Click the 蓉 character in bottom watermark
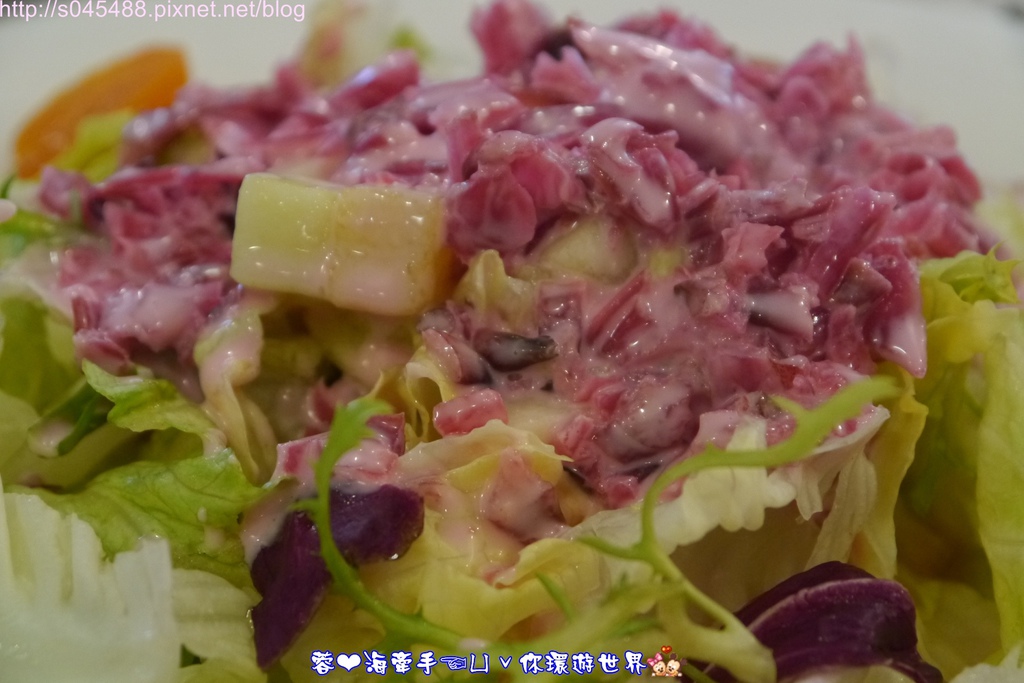The image size is (1024, 683). (323, 663)
